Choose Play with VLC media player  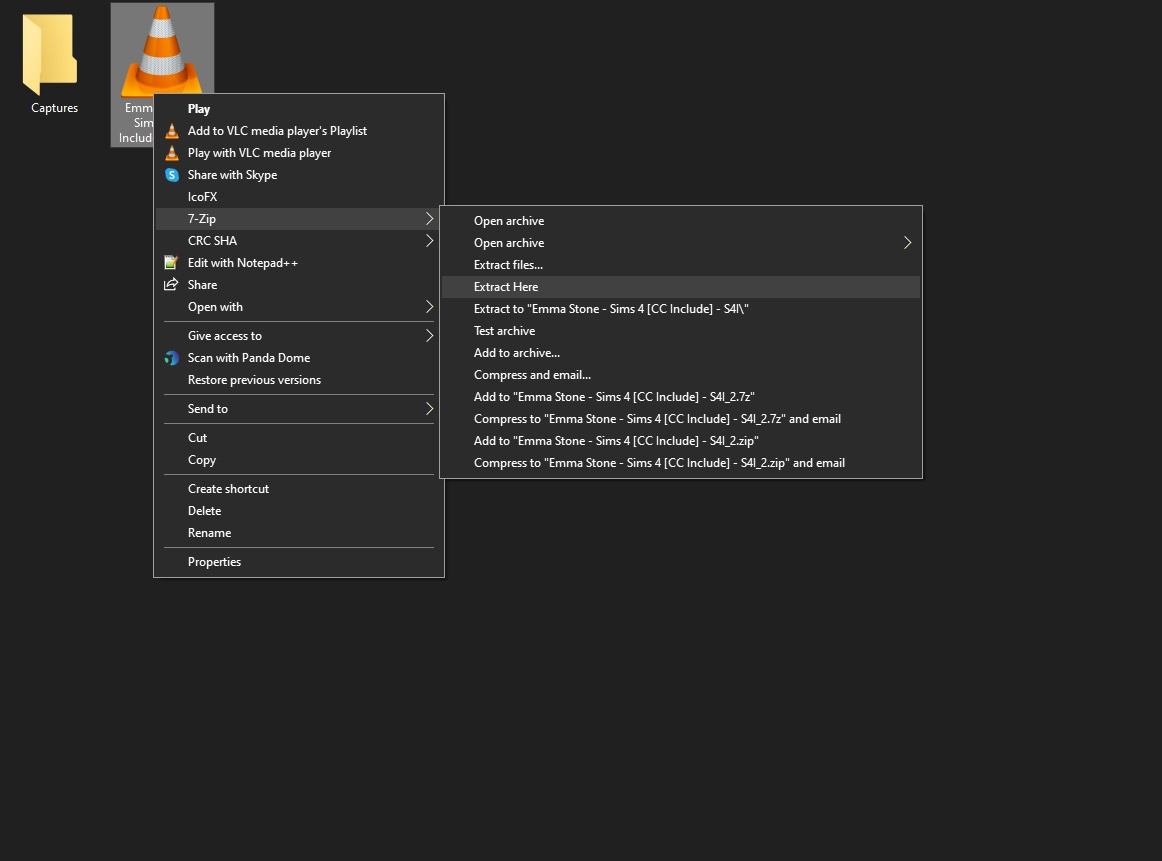[x=299, y=153]
